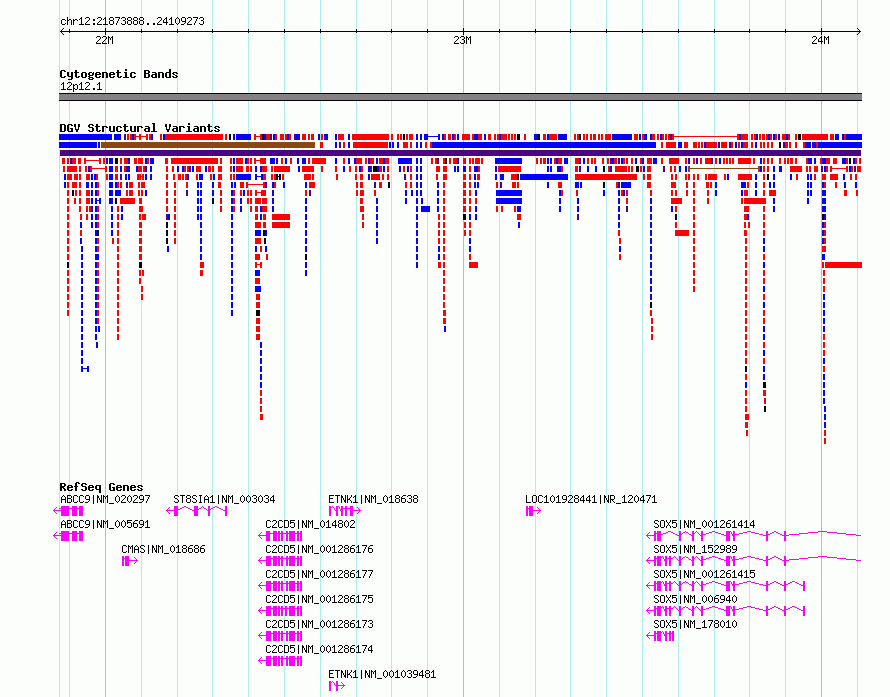Open the RefSeq Genes track title

click(x=101, y=487)
